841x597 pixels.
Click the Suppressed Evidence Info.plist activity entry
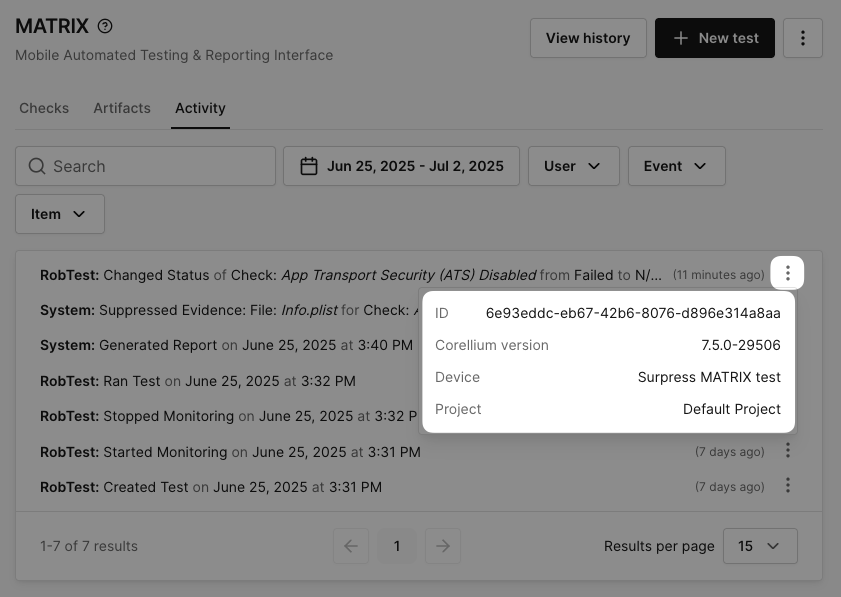tap(230, 311)
